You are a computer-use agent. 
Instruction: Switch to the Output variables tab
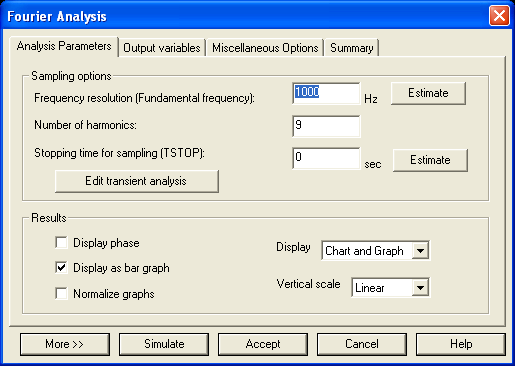[x=162, y=48]
